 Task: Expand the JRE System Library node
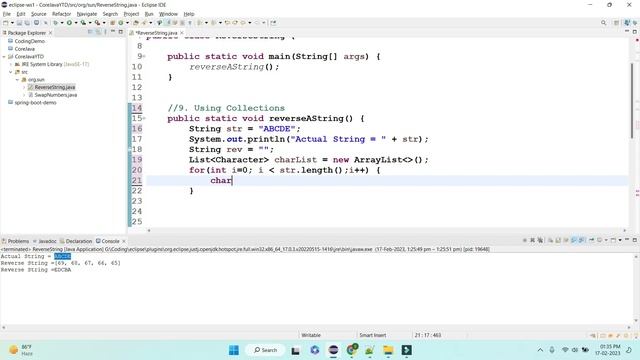11,64
